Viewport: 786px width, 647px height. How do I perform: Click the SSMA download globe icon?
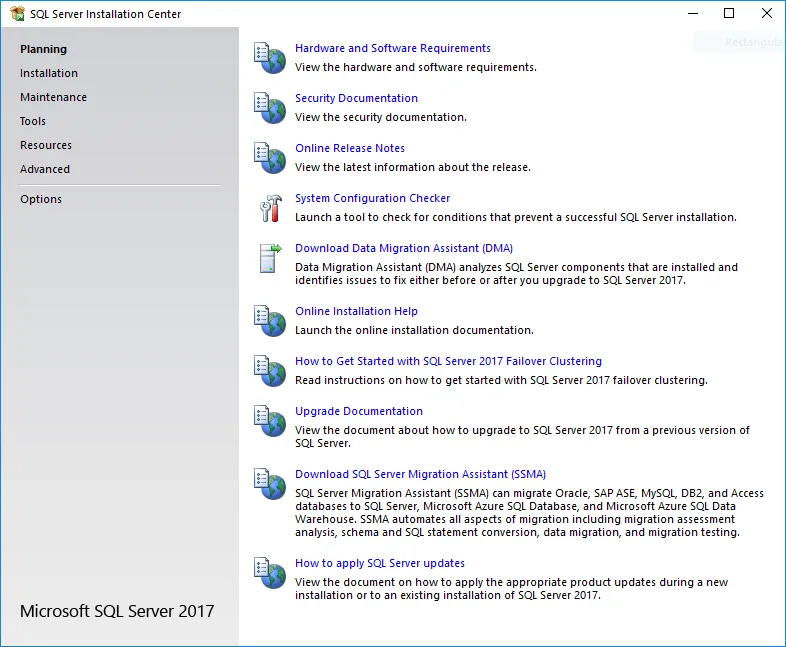(x=270, y=484)
